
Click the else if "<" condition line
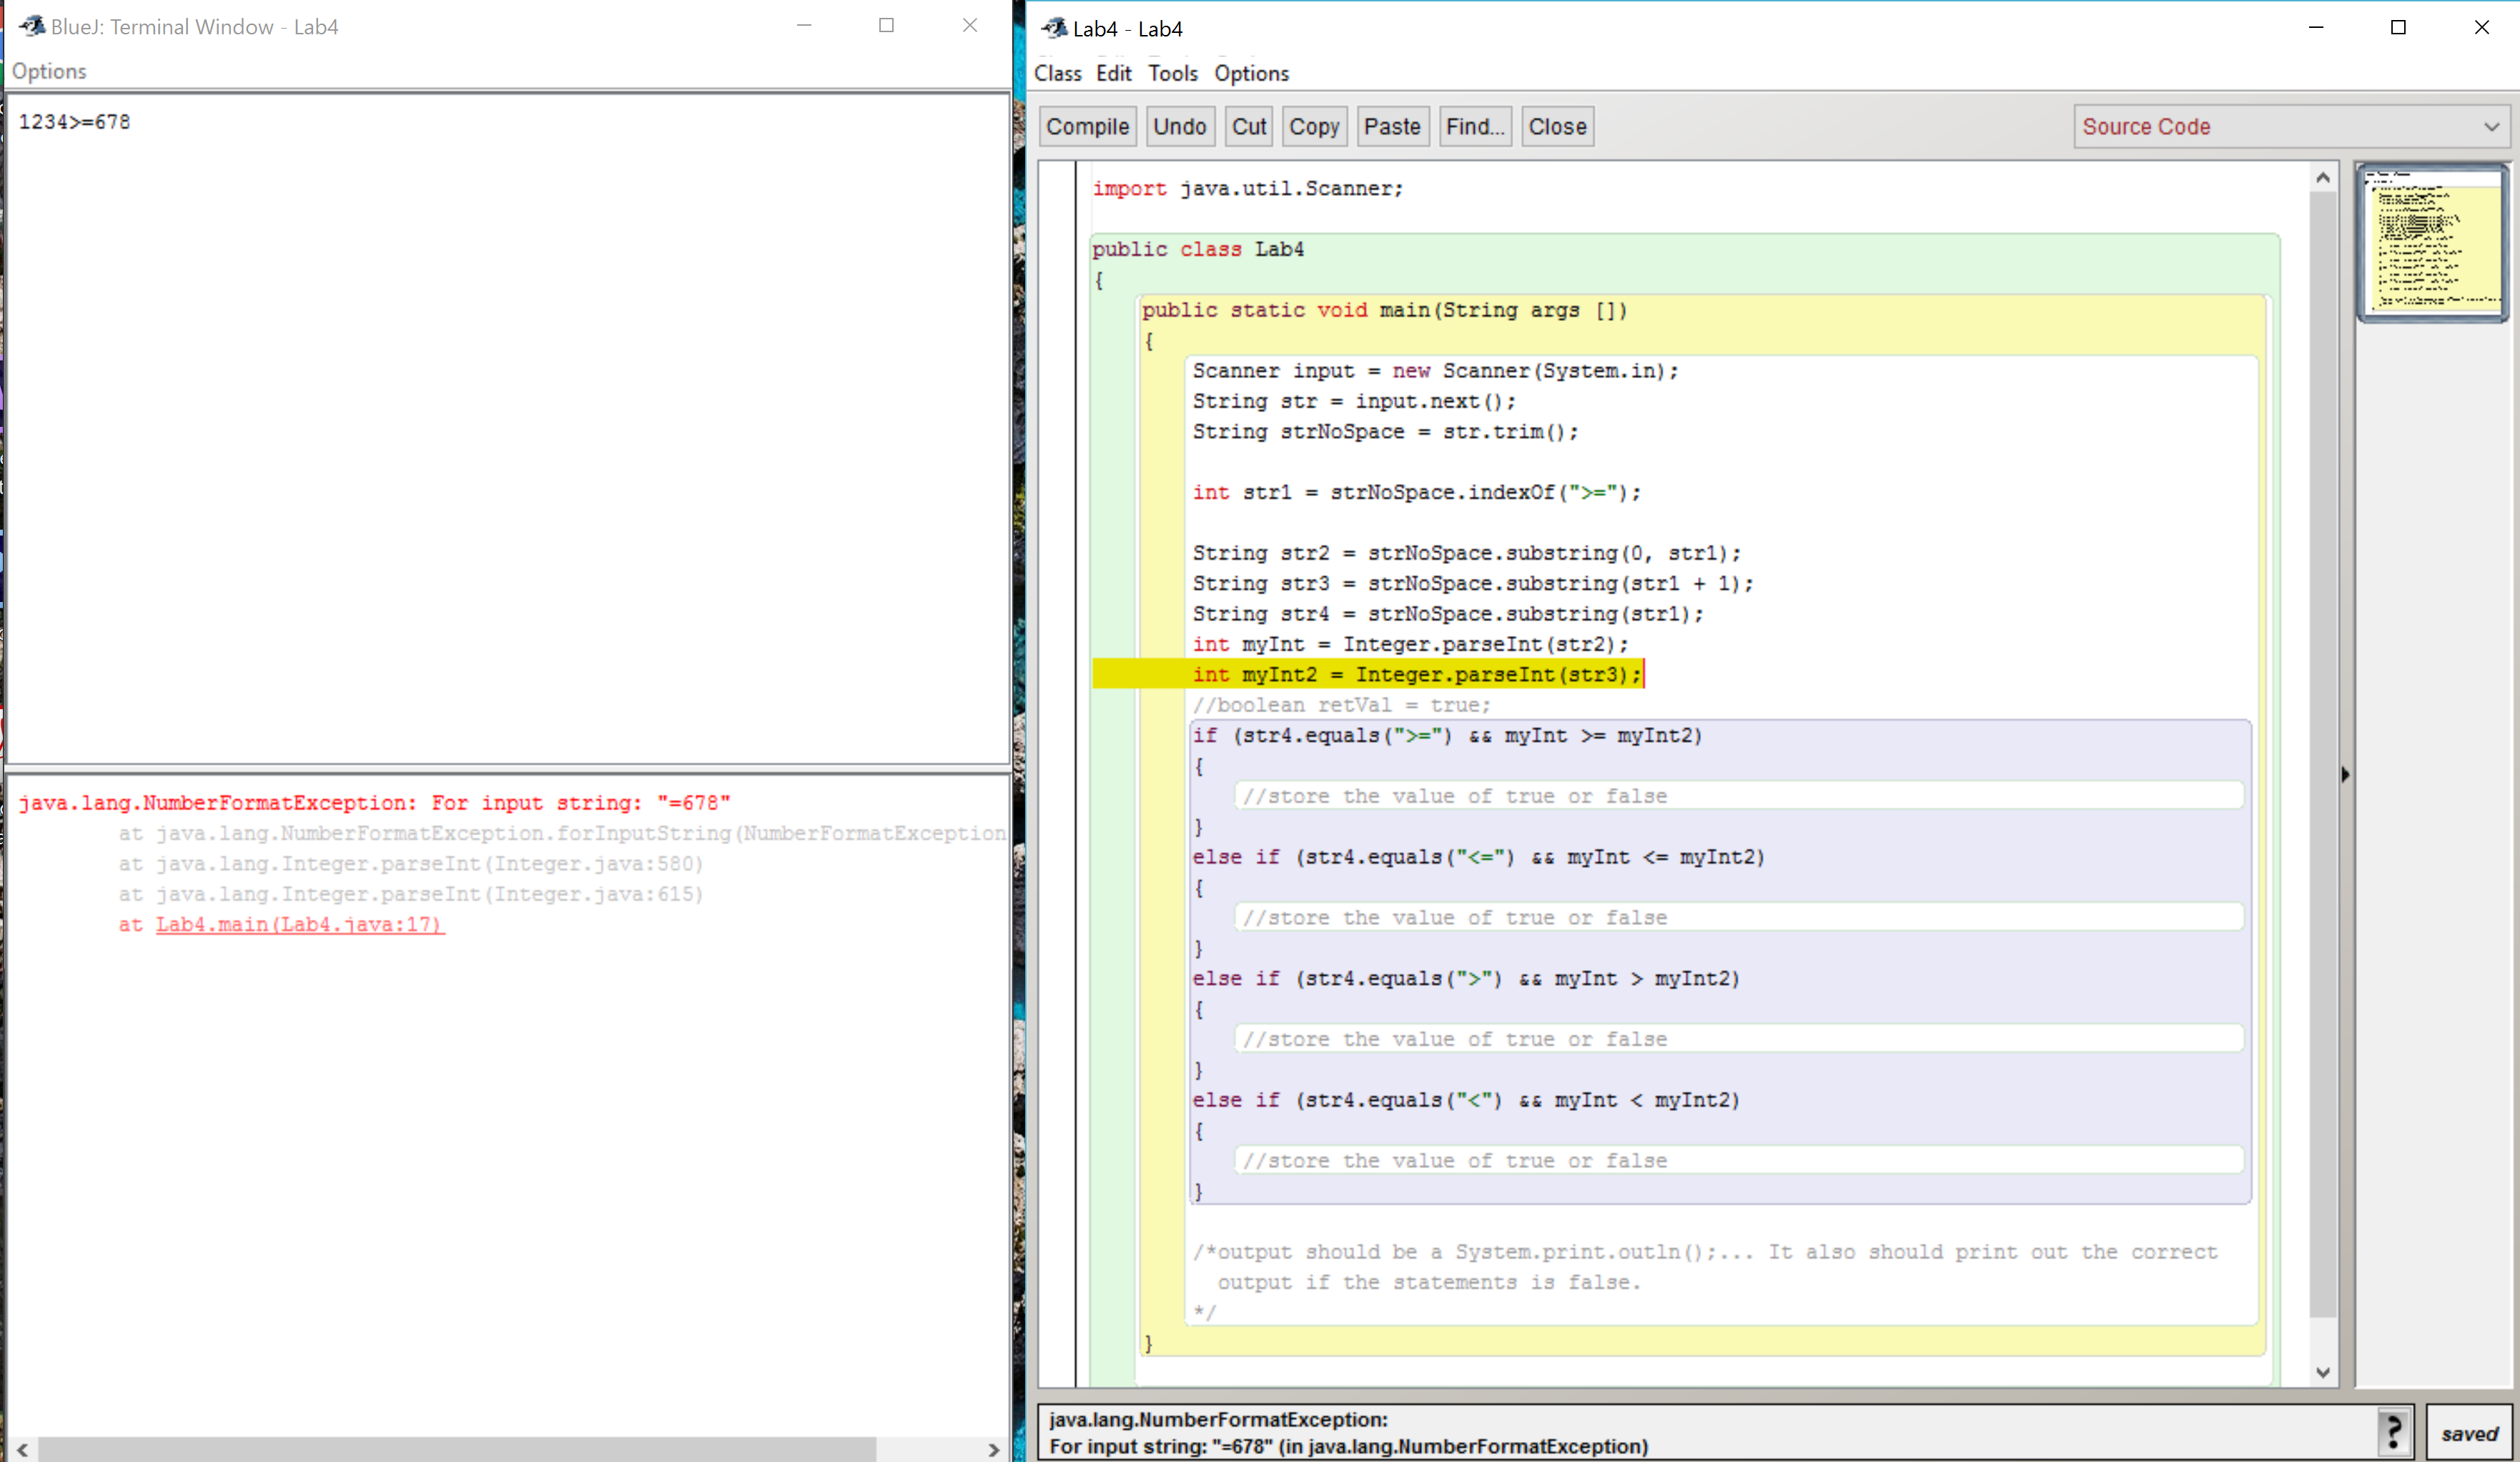(x=1466, y=1100)
